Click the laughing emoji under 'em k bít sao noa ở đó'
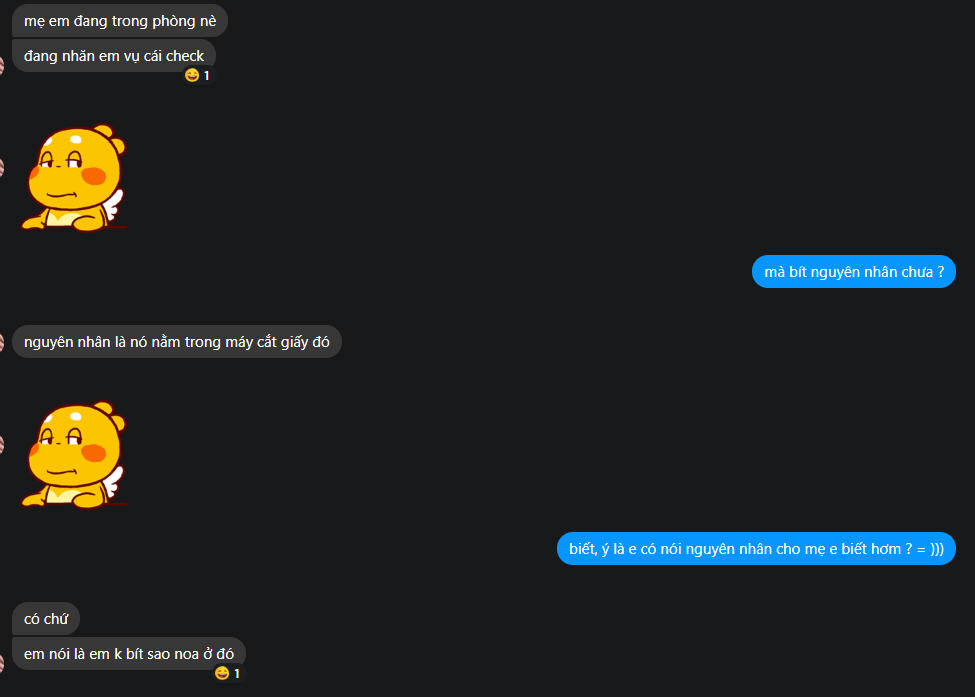The height and width of the screenshot is (697, 975). (x=222, y=673)
